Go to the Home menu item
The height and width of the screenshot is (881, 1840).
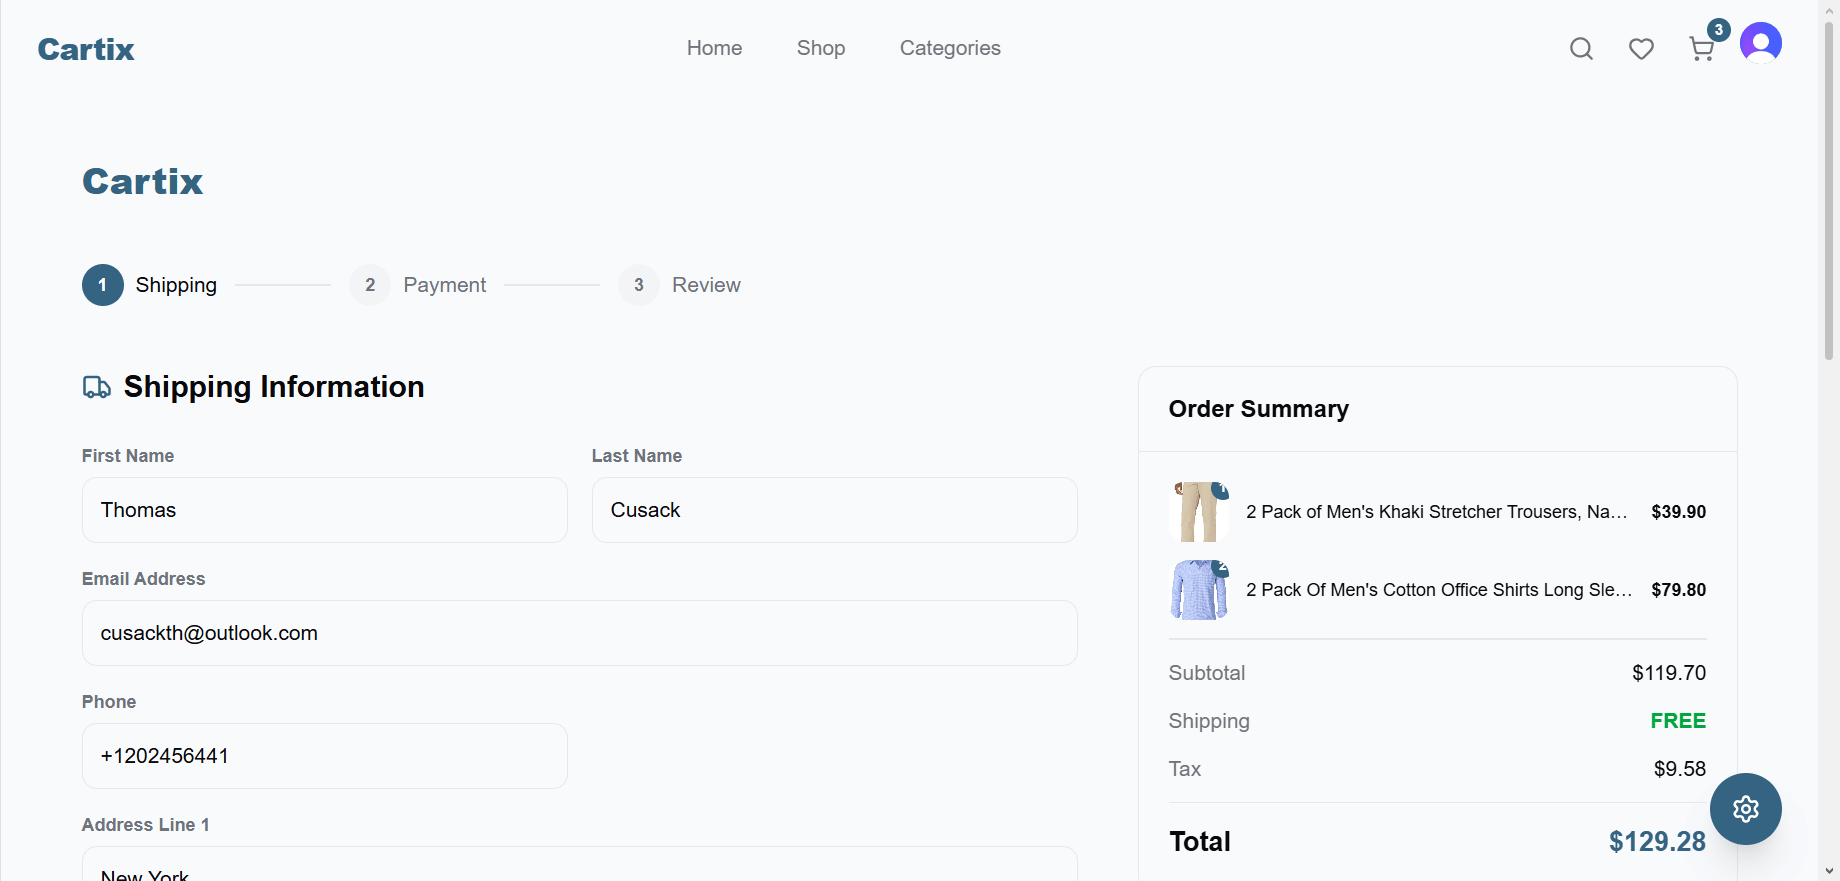pyautogui.click(x=714, y=48)
